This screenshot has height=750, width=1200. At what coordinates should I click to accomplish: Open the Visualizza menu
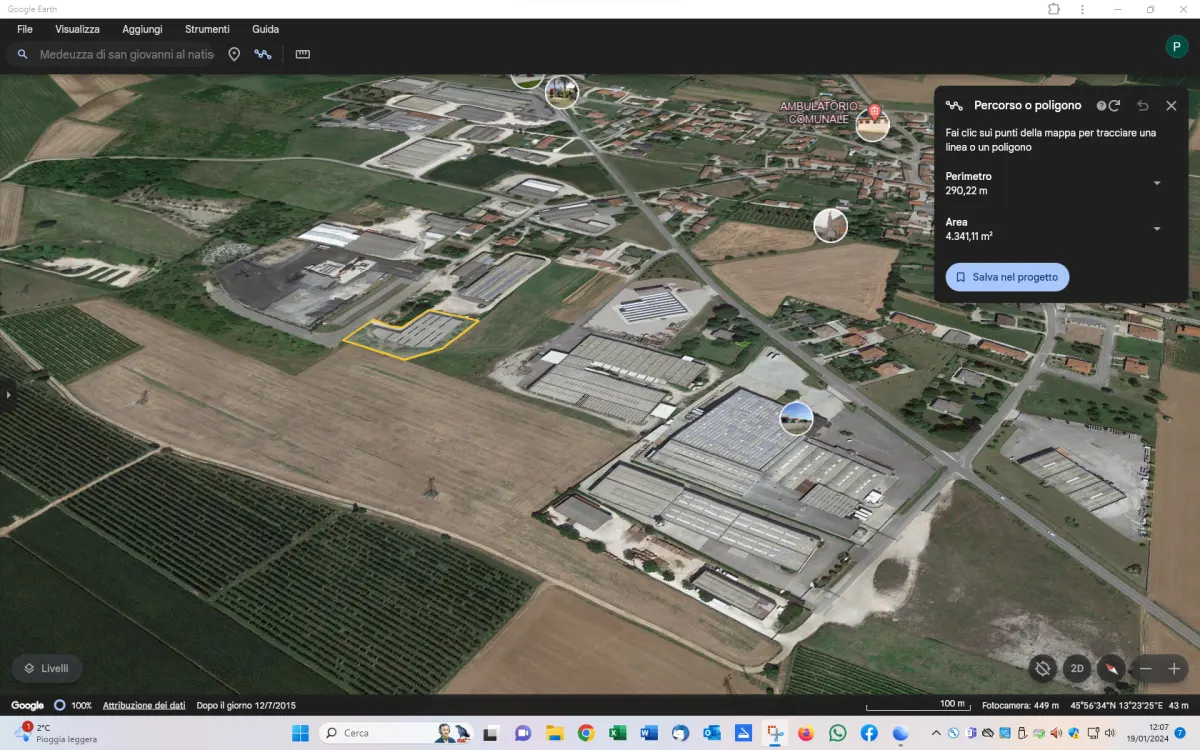point(77,29)
